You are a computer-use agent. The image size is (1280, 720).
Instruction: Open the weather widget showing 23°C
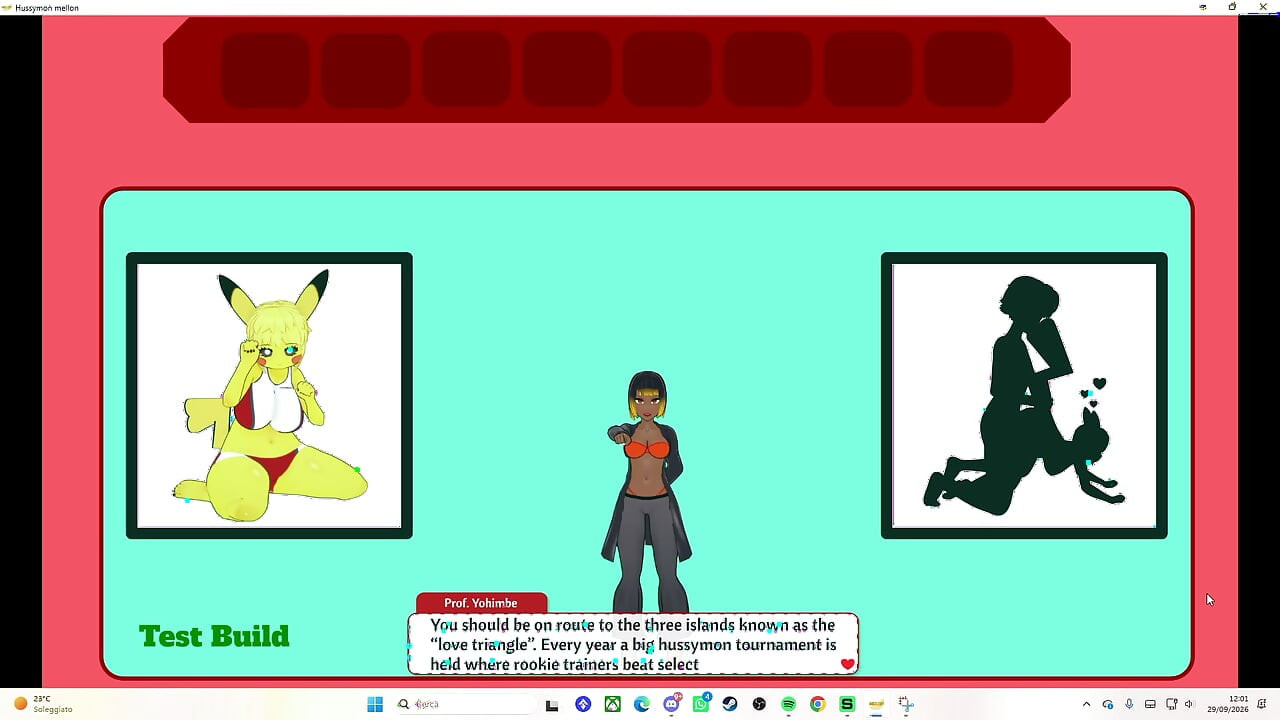pyautogui.click(x=43, y=704)
